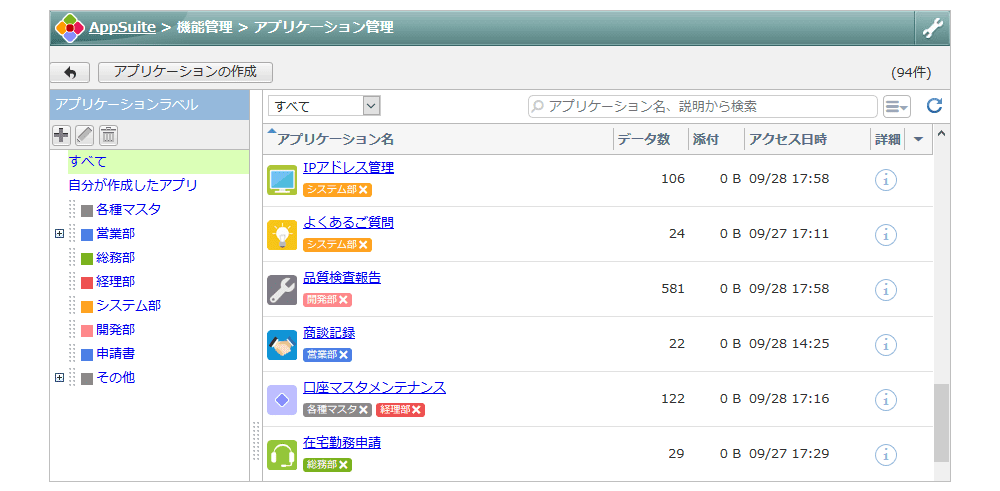Open the list view options menu
The image size is (1000, 491).
point(896,106)
